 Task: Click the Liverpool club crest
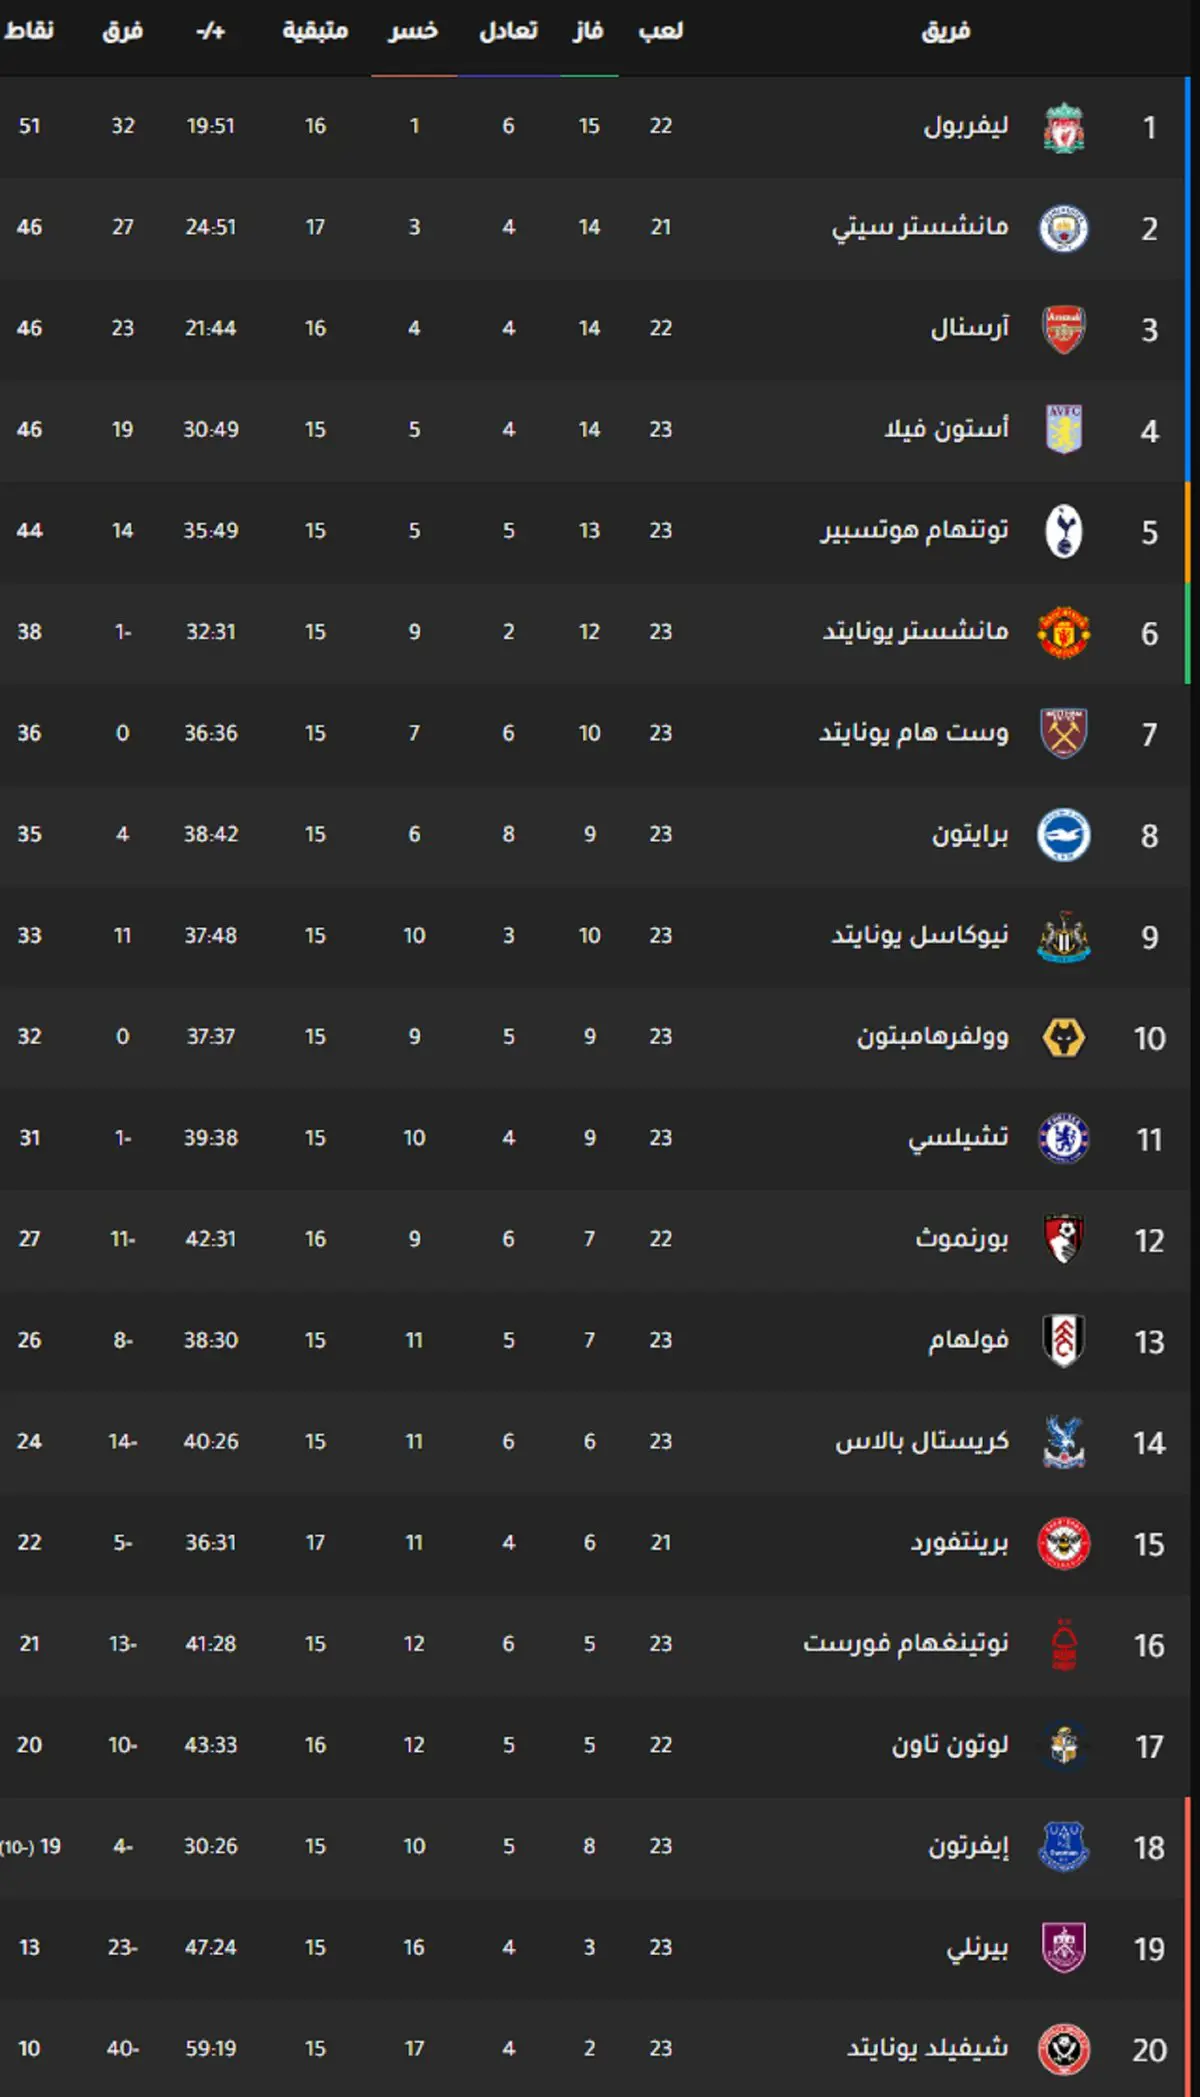point(1063,127)
